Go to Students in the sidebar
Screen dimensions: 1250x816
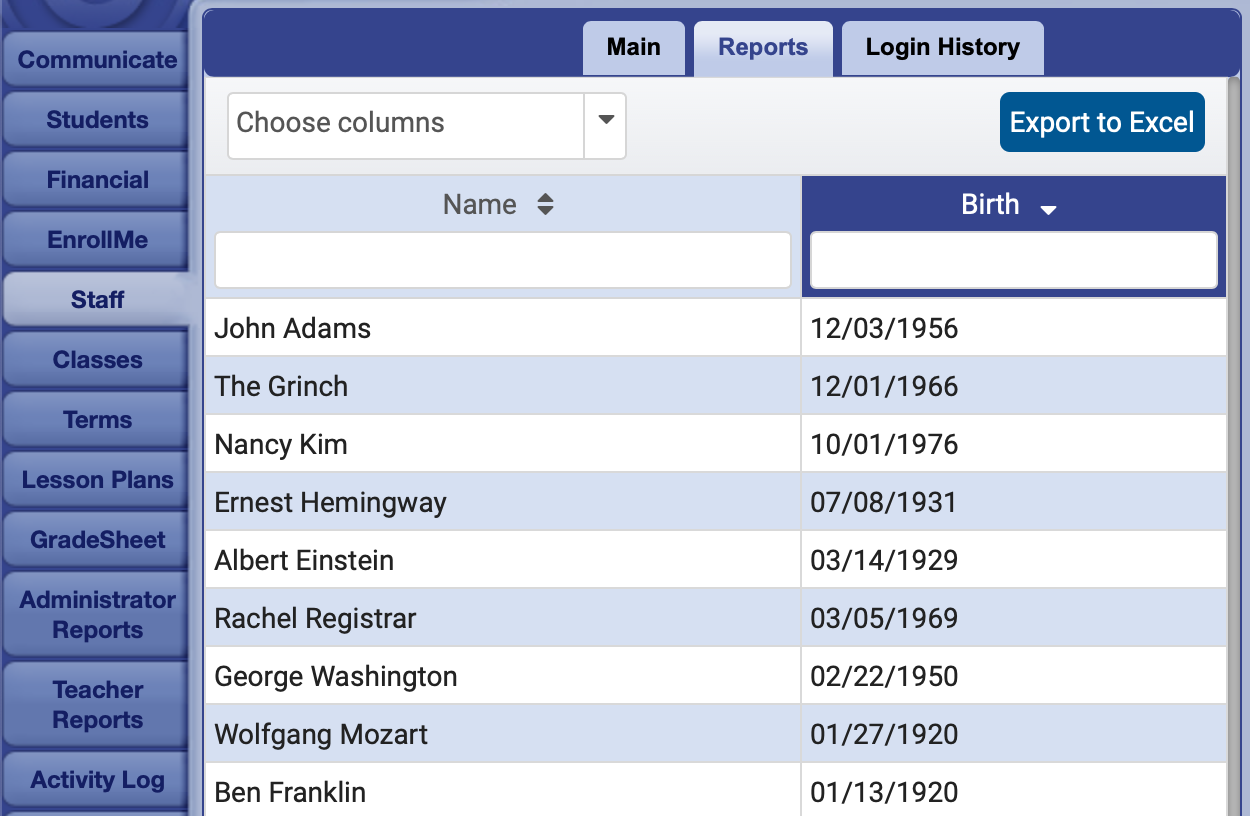(97, 120)
